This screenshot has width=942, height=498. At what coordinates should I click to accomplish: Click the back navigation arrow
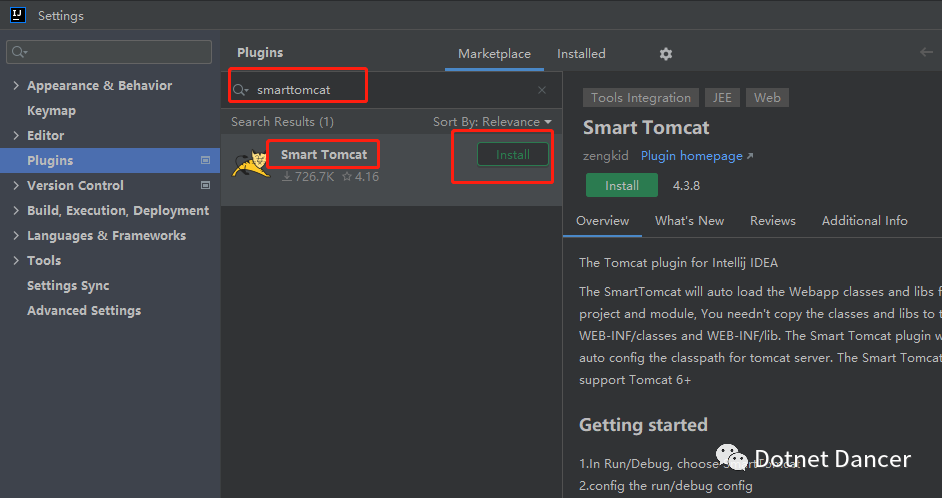pyautogui.click(x=926, y=52)
